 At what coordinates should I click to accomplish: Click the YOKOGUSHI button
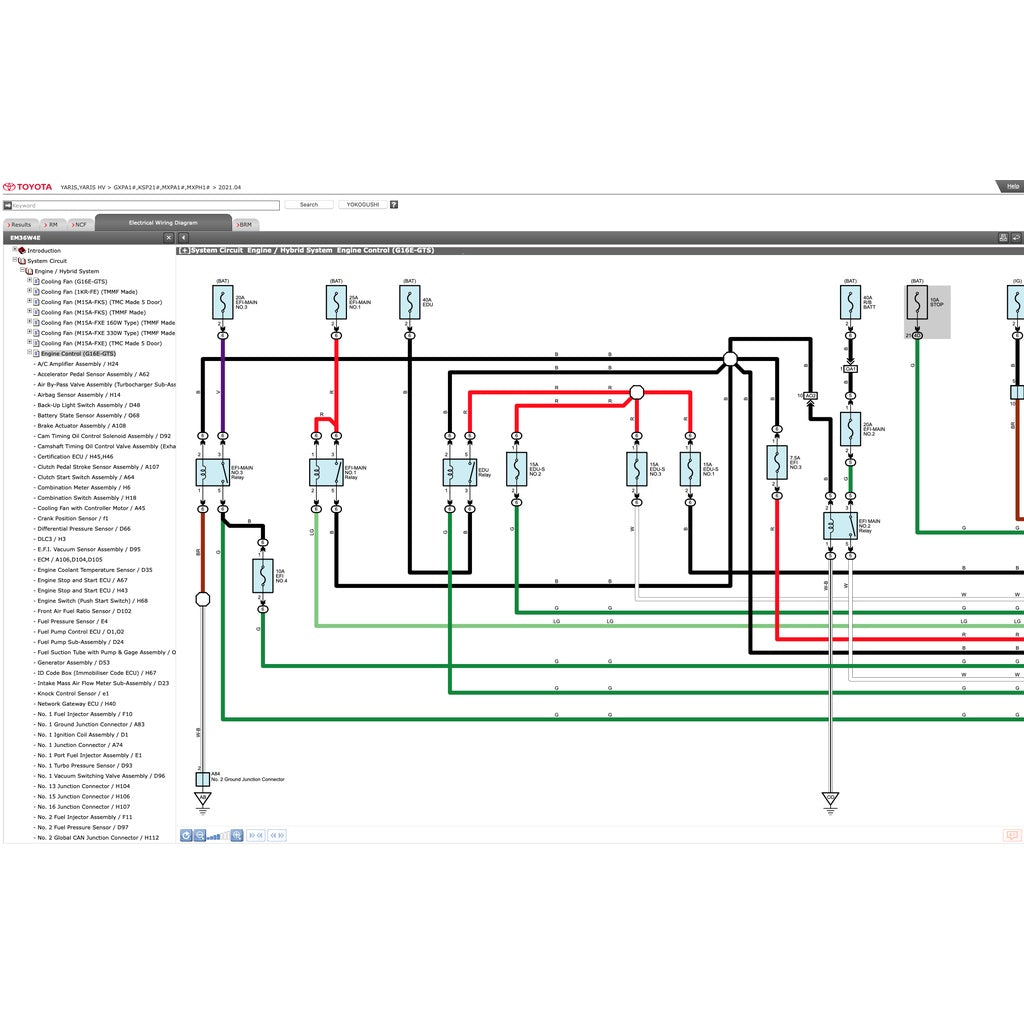[362, 204]
